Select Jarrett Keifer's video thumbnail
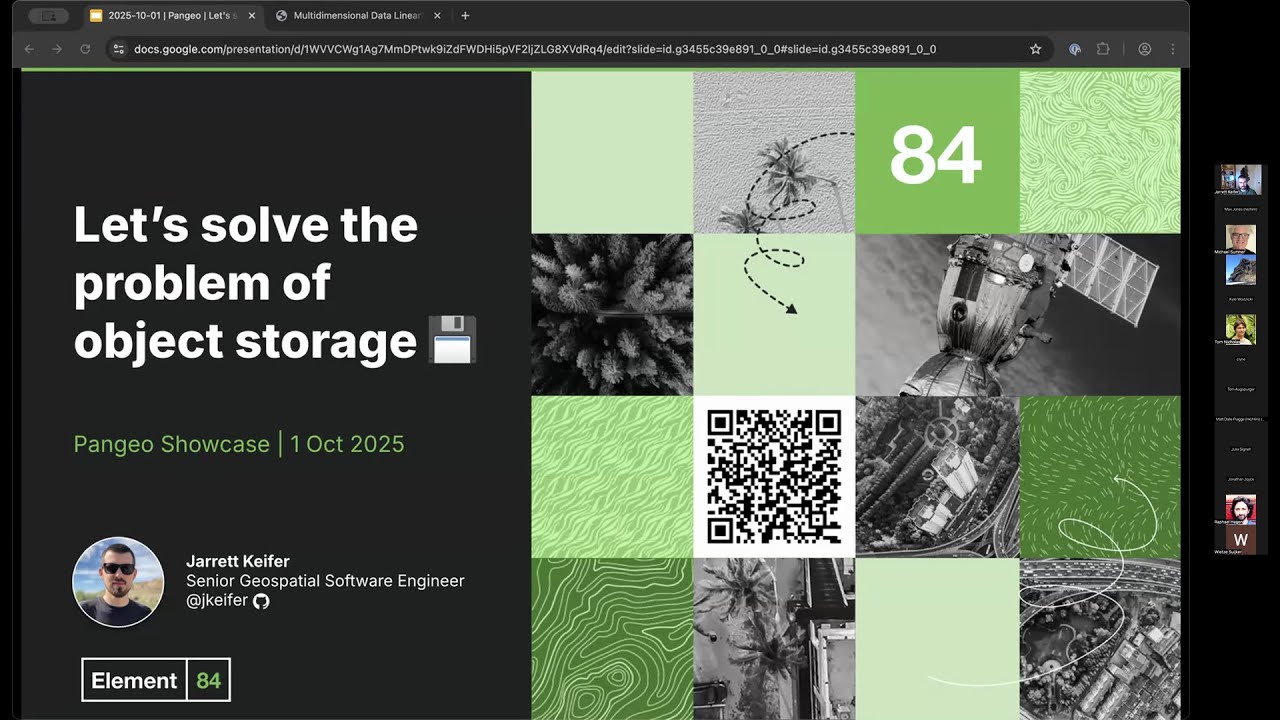Screen dimensions: 1280x720 1240,180
